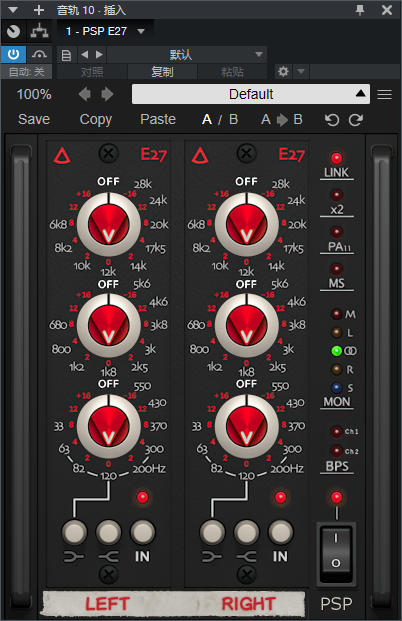This screenshot has height=621, width=402.
Task: Expand the arrow next to gear icon
Action: (x=301, y=72)
